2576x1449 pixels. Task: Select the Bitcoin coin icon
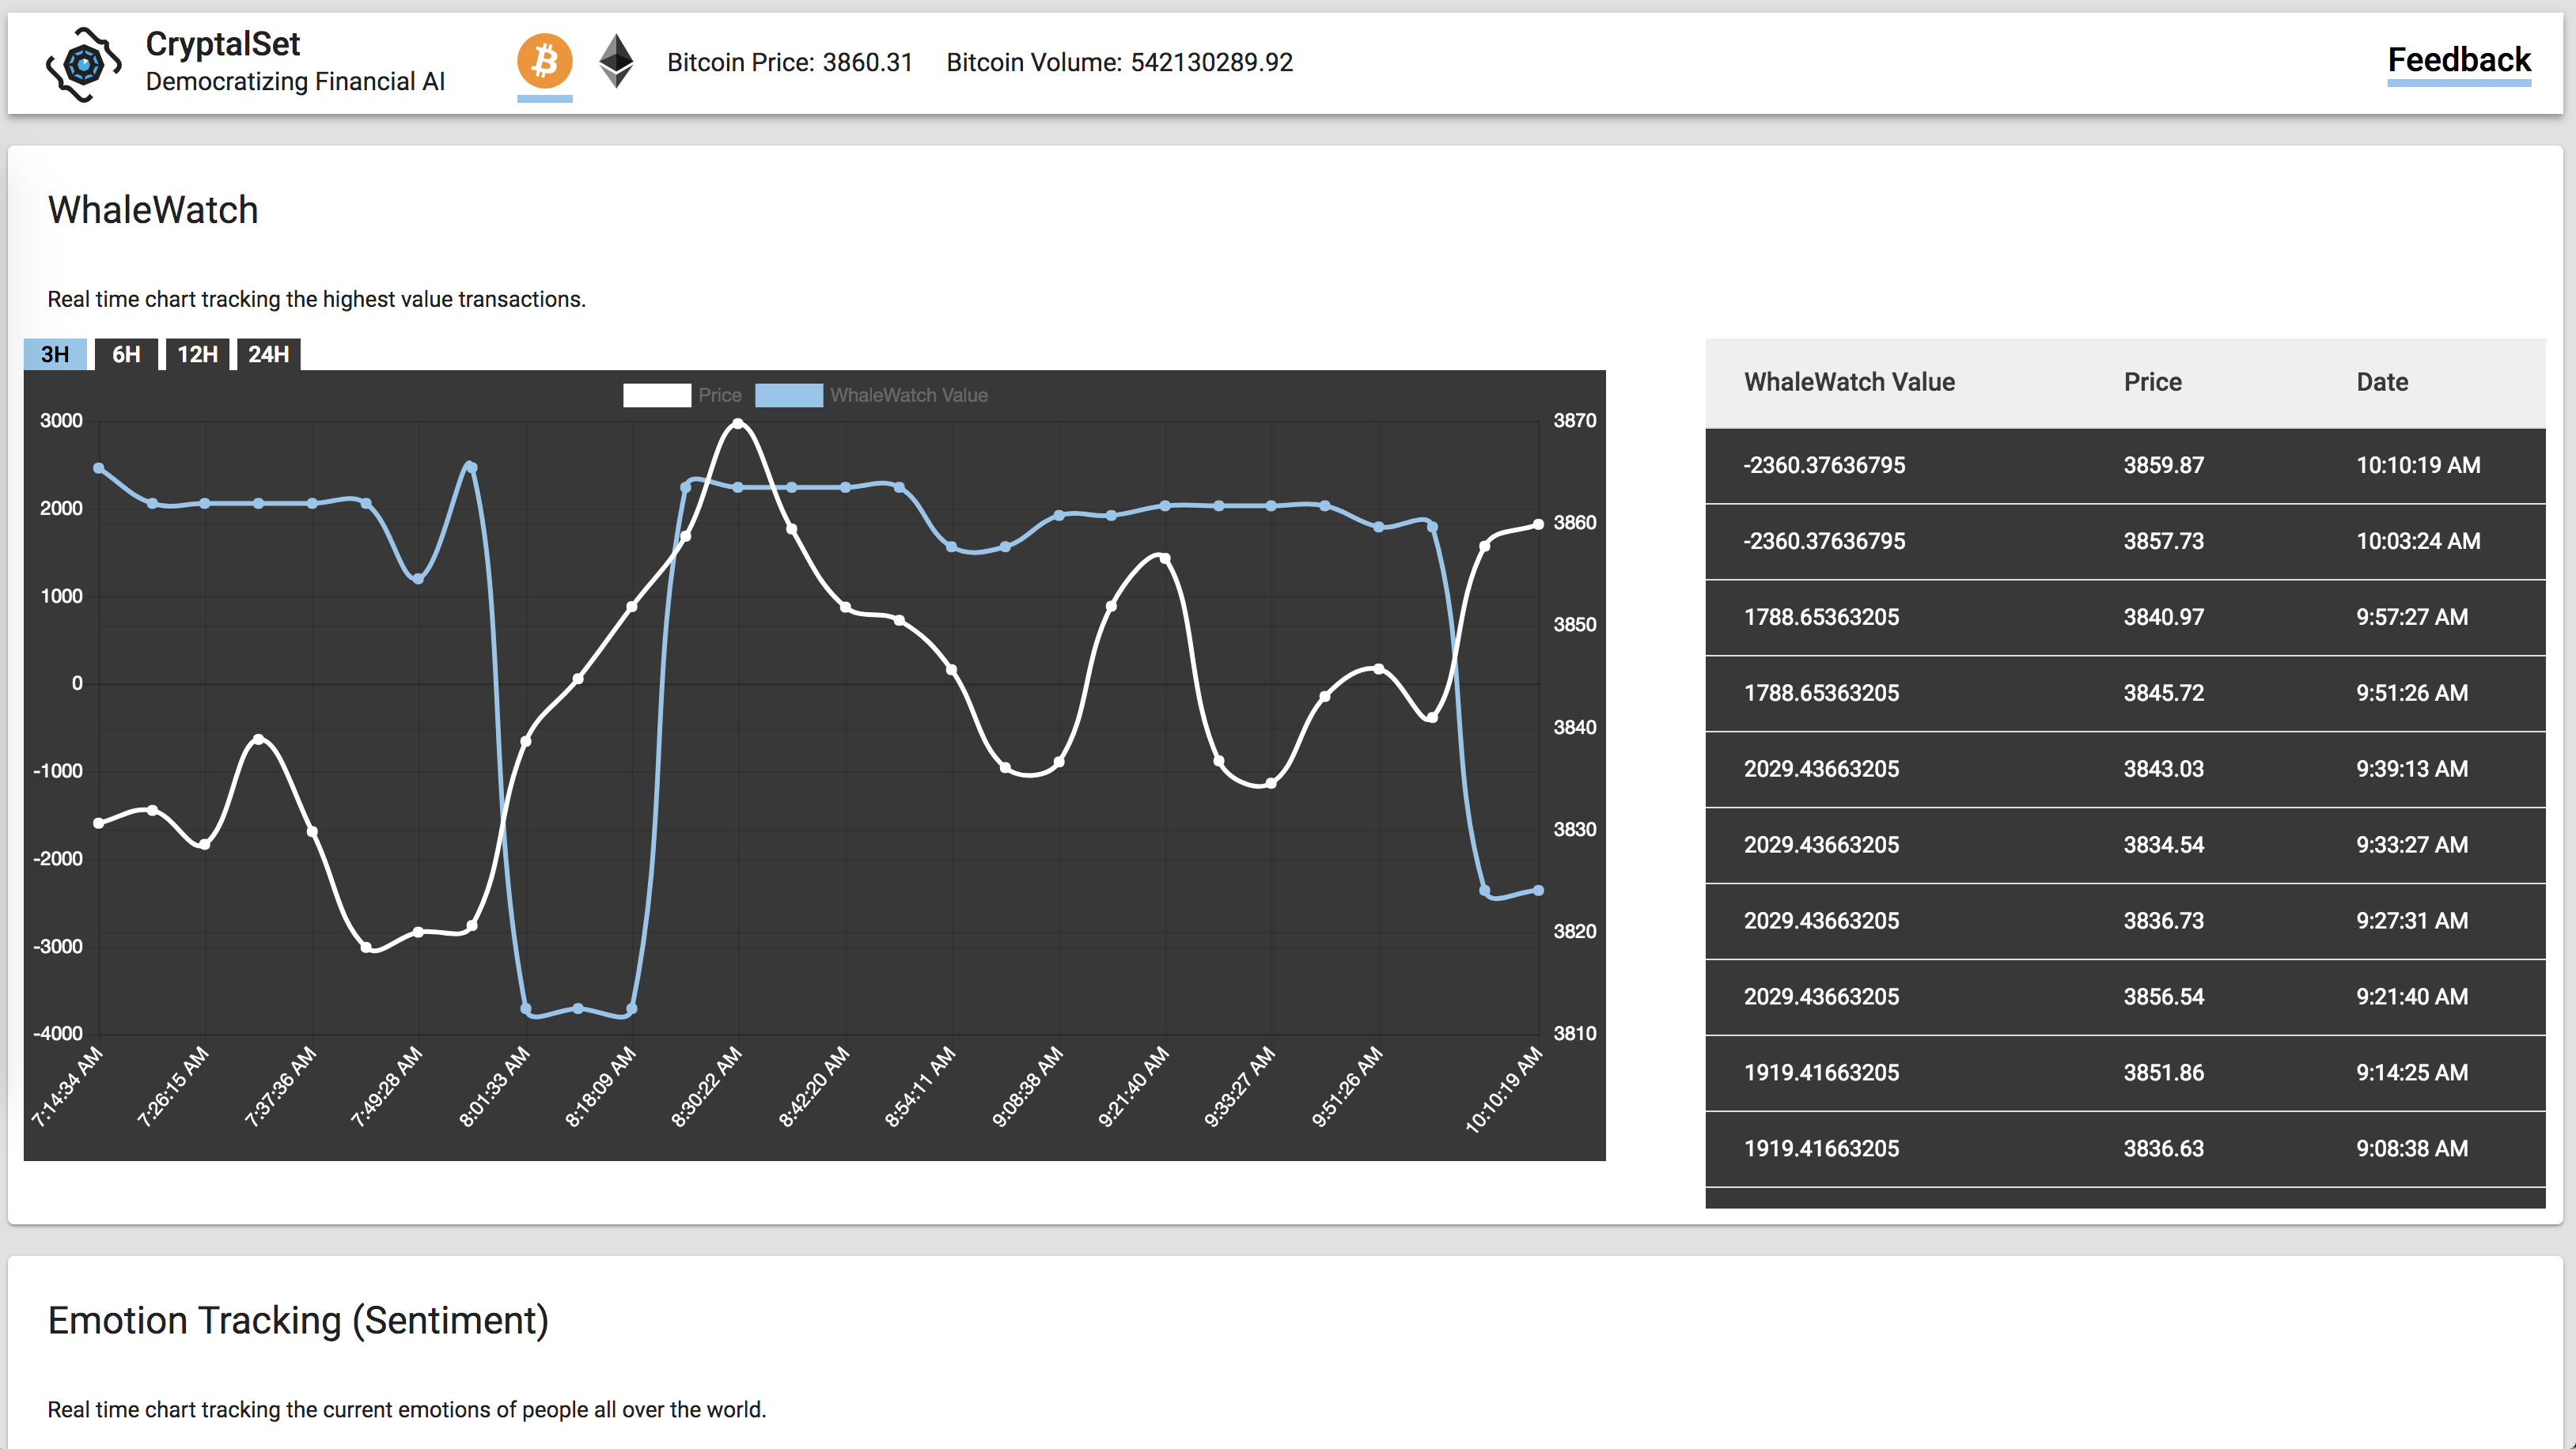pyautogui.click(x=544, y=61)
